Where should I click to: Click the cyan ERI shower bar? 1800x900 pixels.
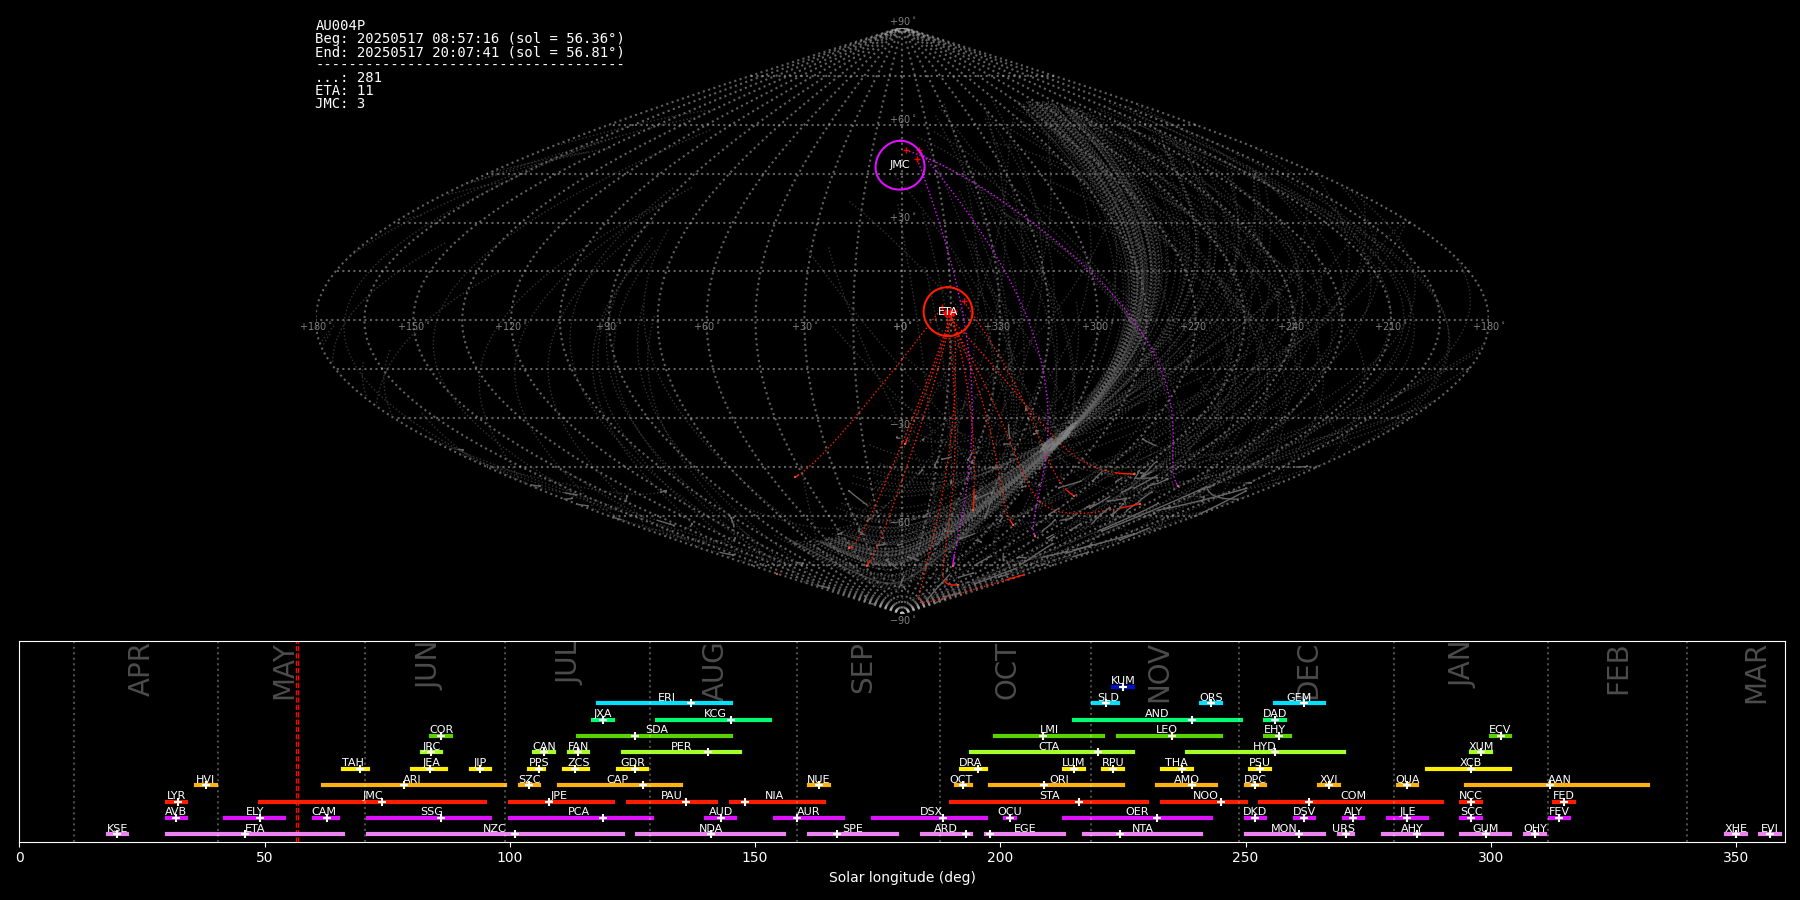point(664,703)
